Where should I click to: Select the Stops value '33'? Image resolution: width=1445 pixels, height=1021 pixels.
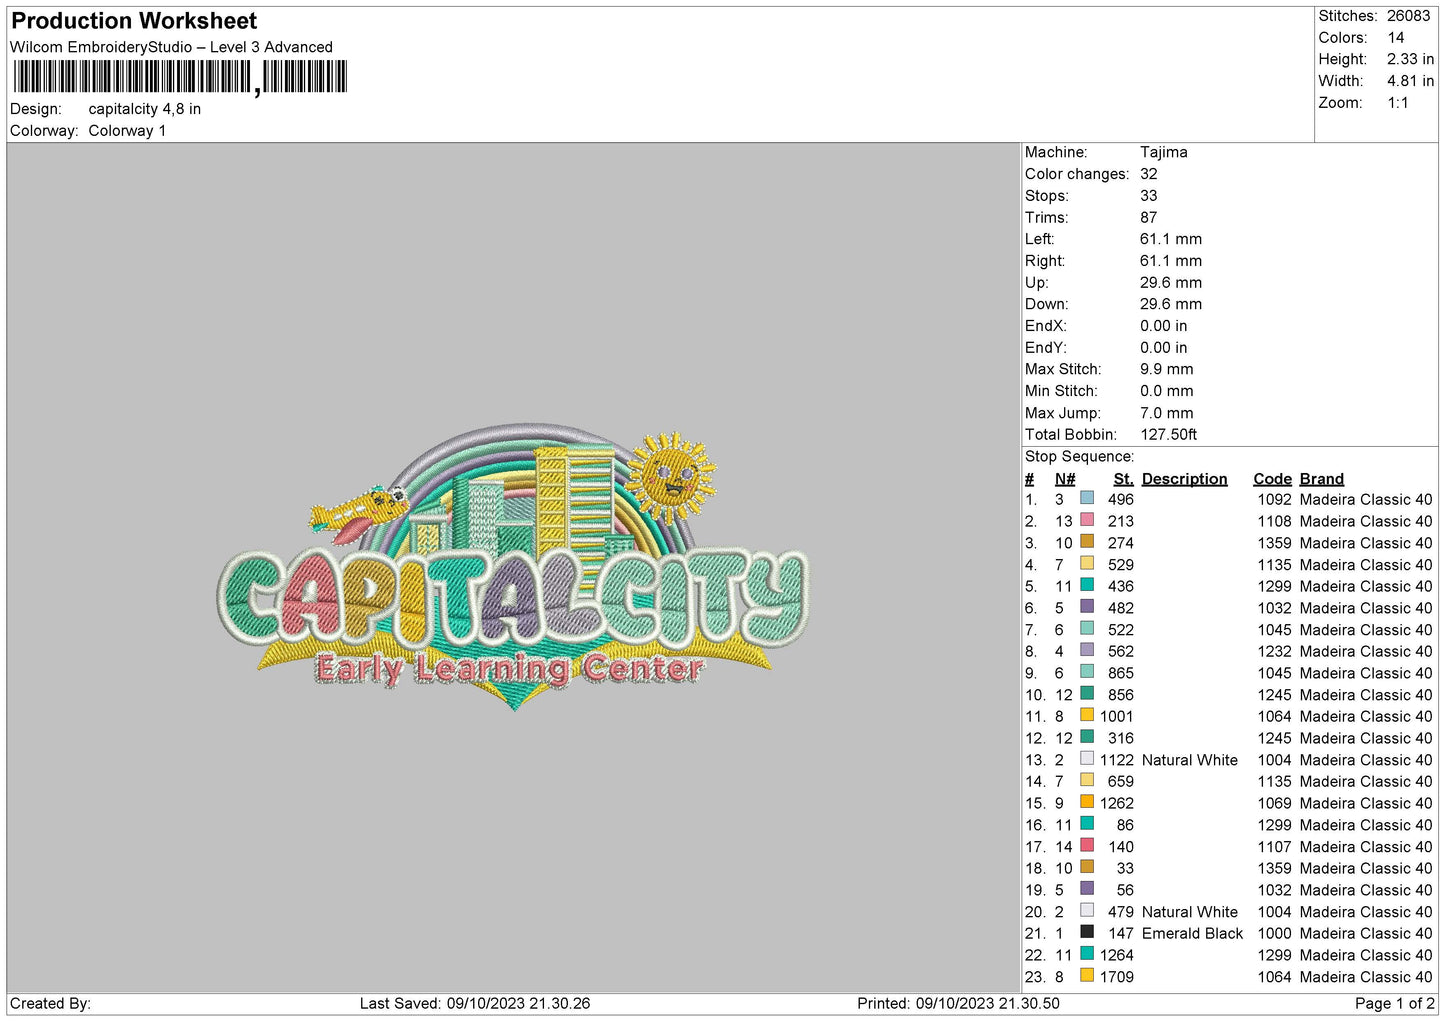point(1149,196)
